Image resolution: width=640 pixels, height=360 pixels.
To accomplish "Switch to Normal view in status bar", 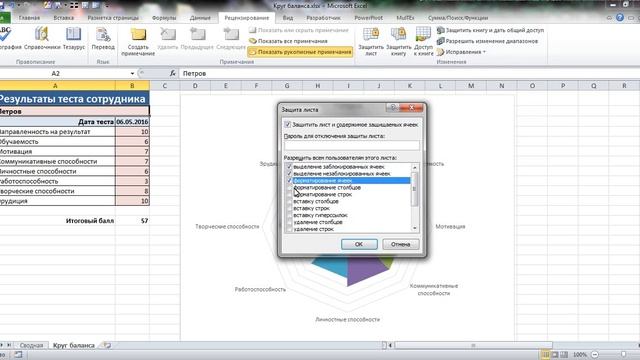I will [x=545, y=355].
